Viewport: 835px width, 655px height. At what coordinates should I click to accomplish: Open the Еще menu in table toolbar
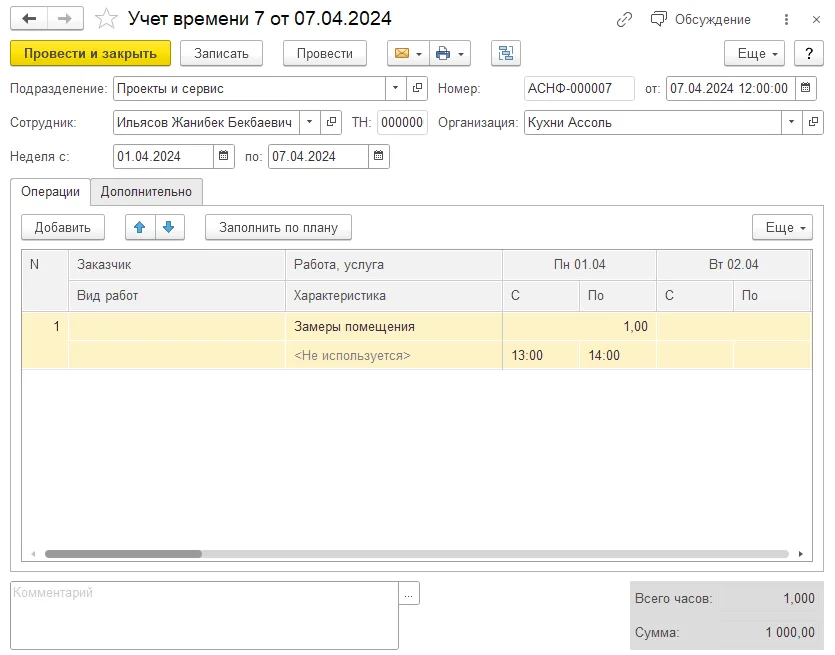(x=782, y=227)
